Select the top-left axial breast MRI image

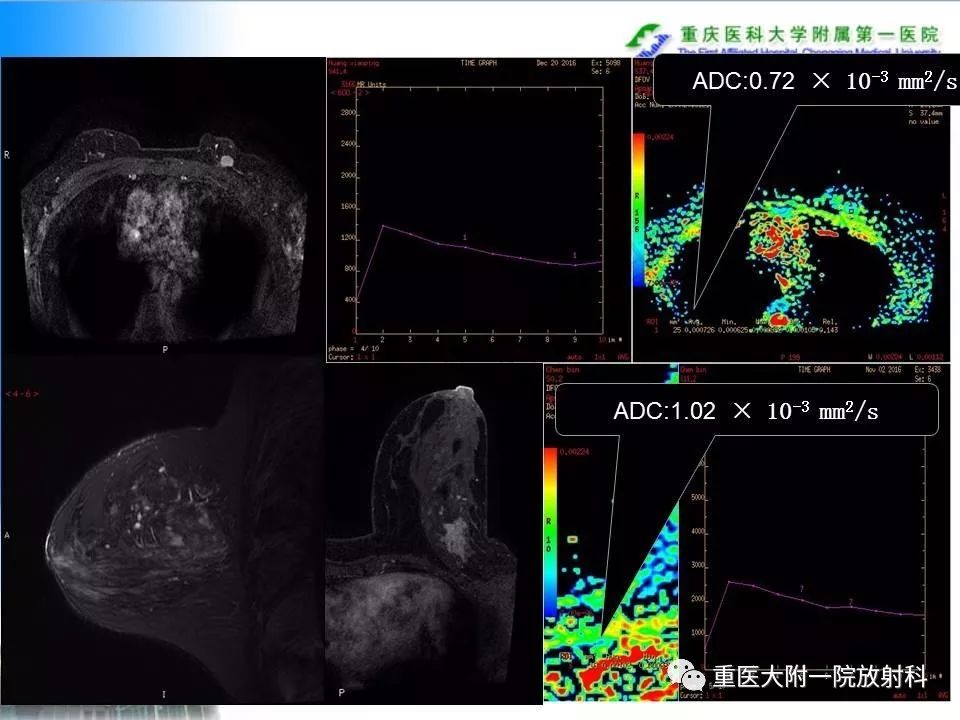[x=163, y=206]
